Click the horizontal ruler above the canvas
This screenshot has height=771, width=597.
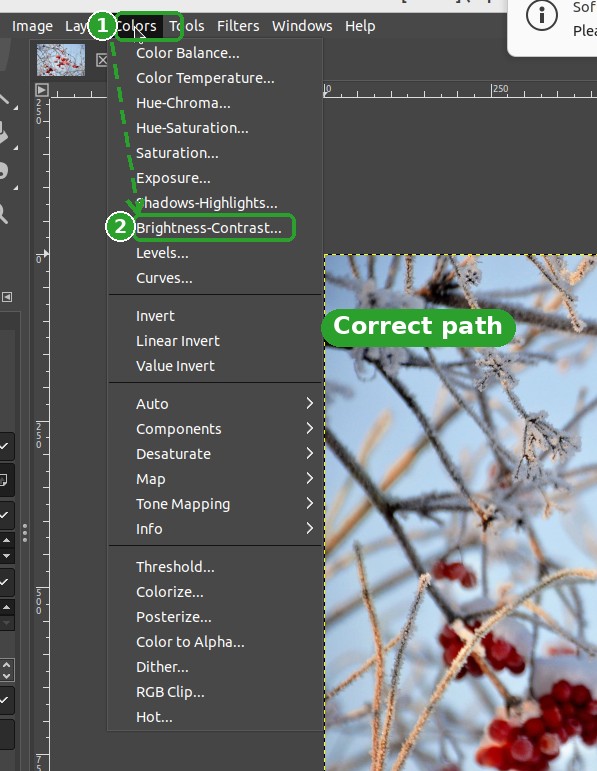click(460, 90)
